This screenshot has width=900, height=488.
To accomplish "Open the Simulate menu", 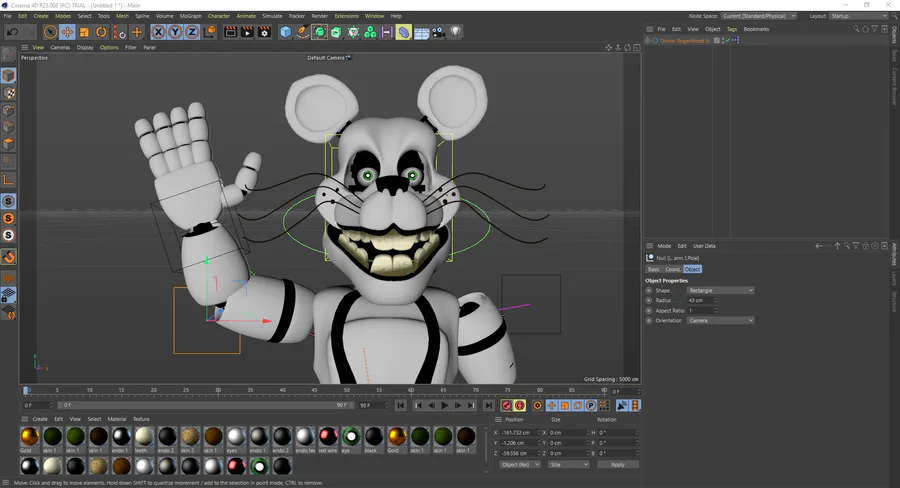I will coord(272,16).
